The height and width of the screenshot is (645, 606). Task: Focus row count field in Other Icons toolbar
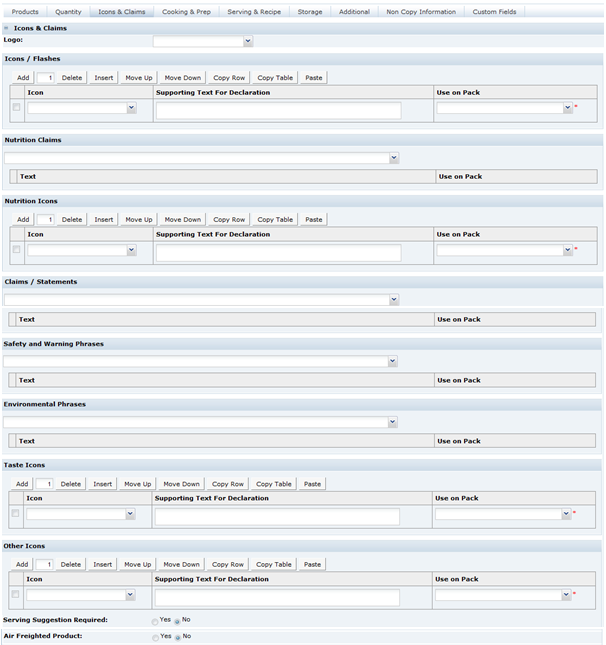(44, 565)
